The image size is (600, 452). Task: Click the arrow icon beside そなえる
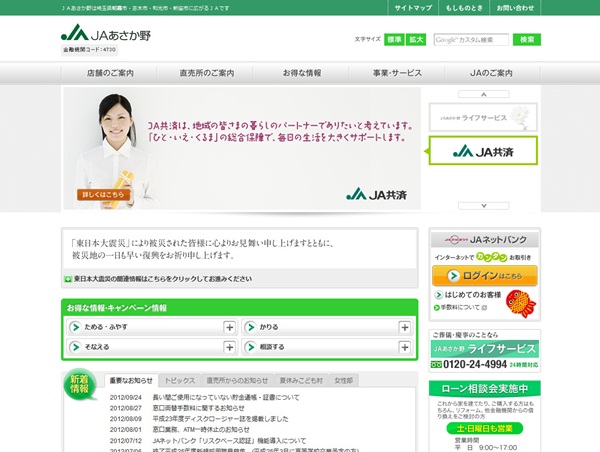pos(75,347)
